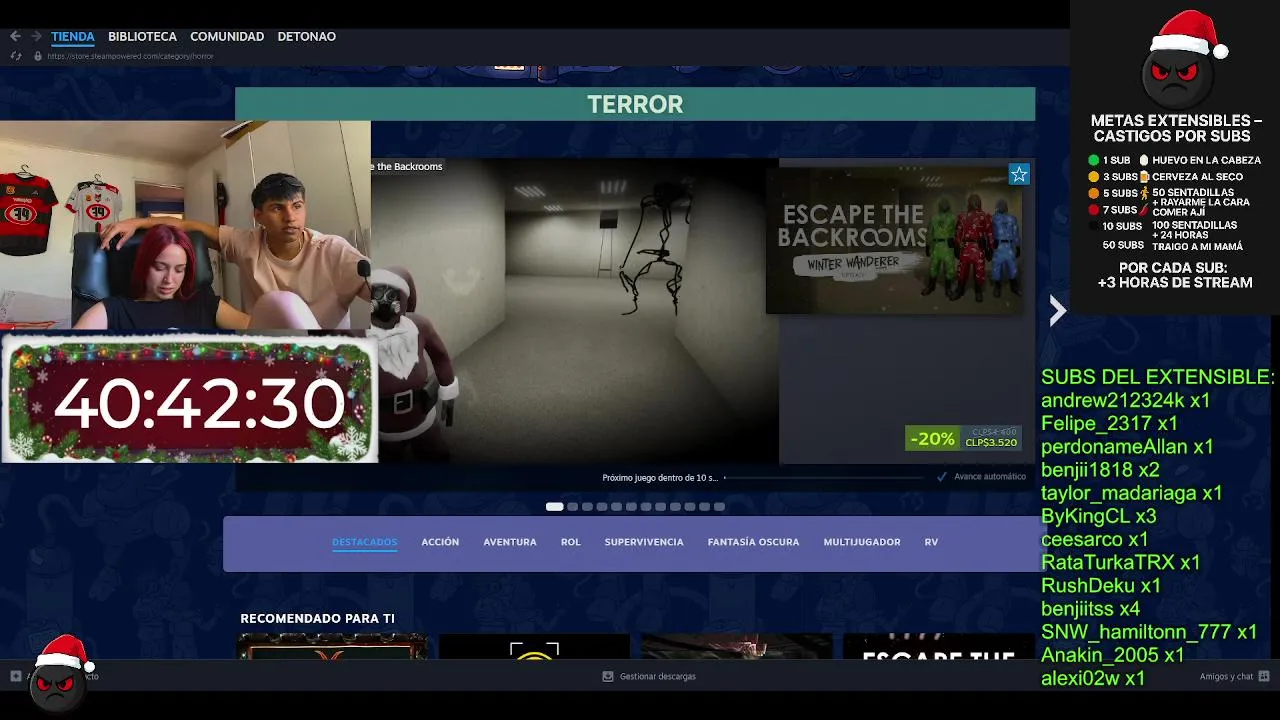1280x720 pixels.
Task: Select the third carousel page dot
Action: point(587,507)
